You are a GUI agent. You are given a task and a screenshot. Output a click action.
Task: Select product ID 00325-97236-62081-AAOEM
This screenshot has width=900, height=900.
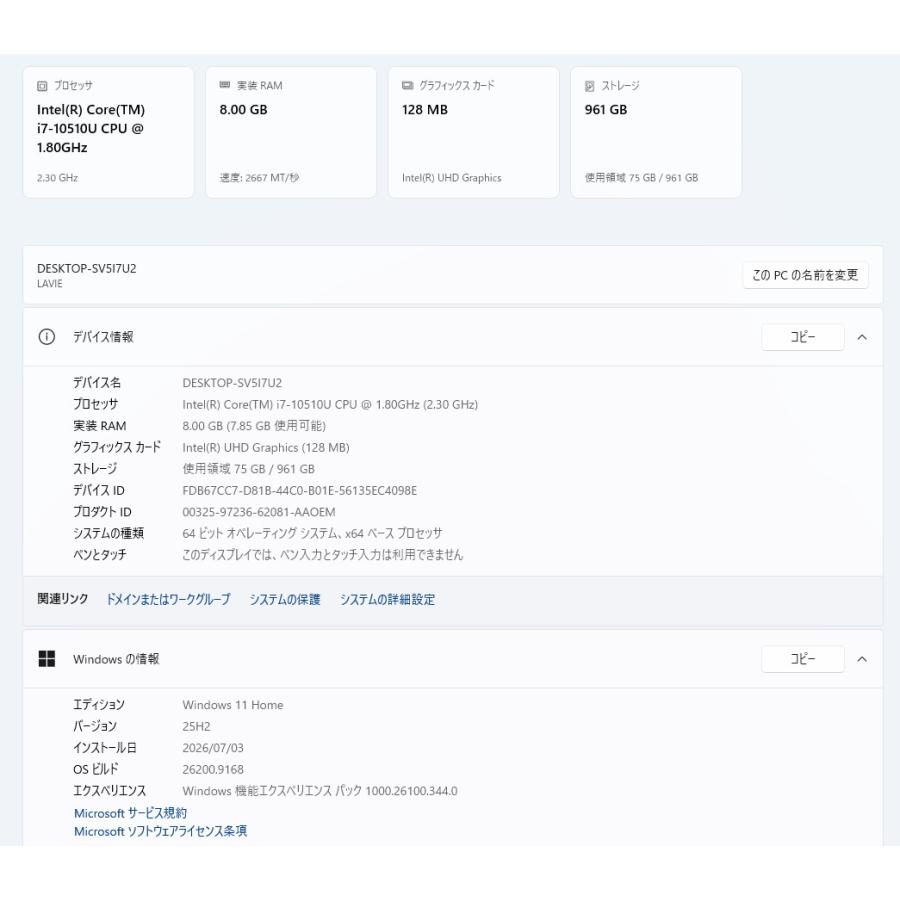click(x=259, y=512)
